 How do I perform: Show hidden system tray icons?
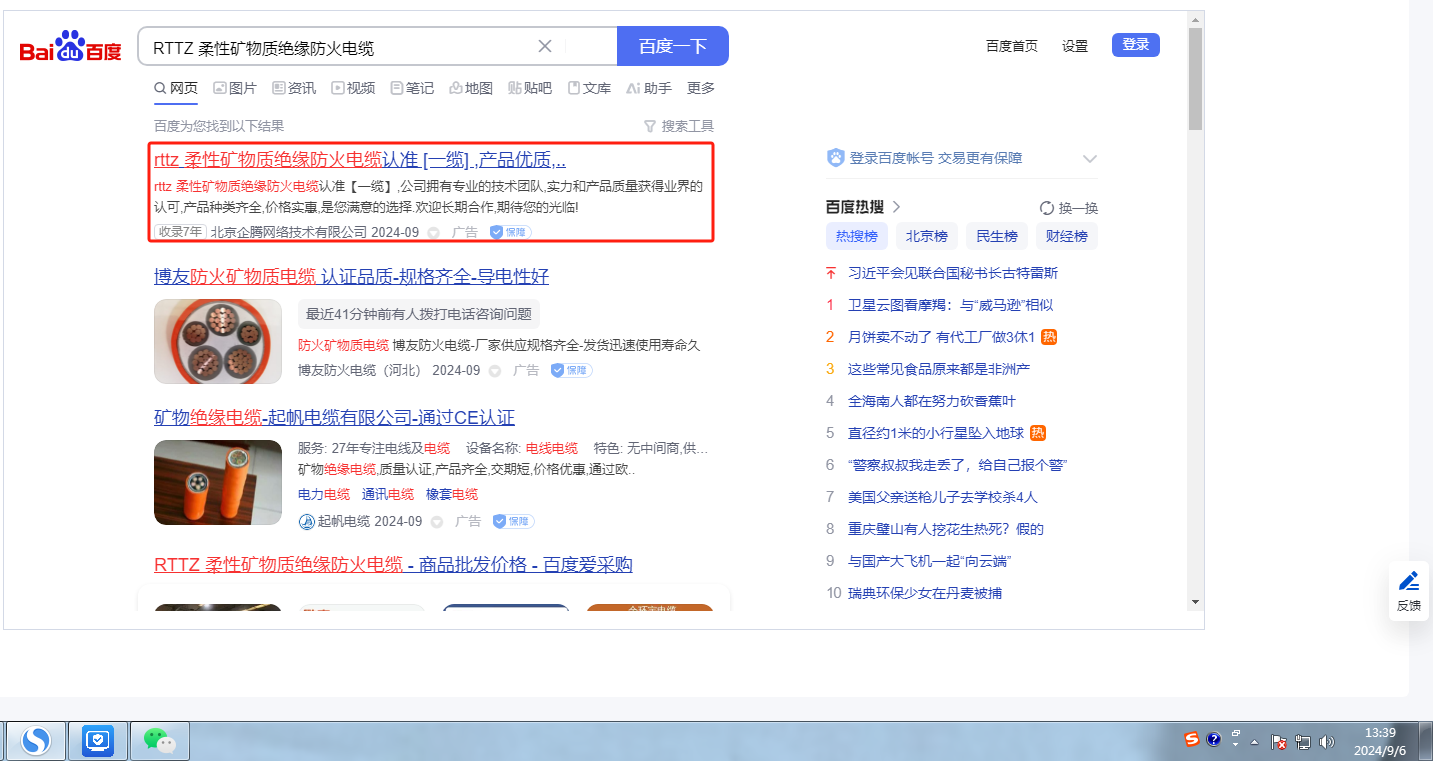coord(1254,742)
